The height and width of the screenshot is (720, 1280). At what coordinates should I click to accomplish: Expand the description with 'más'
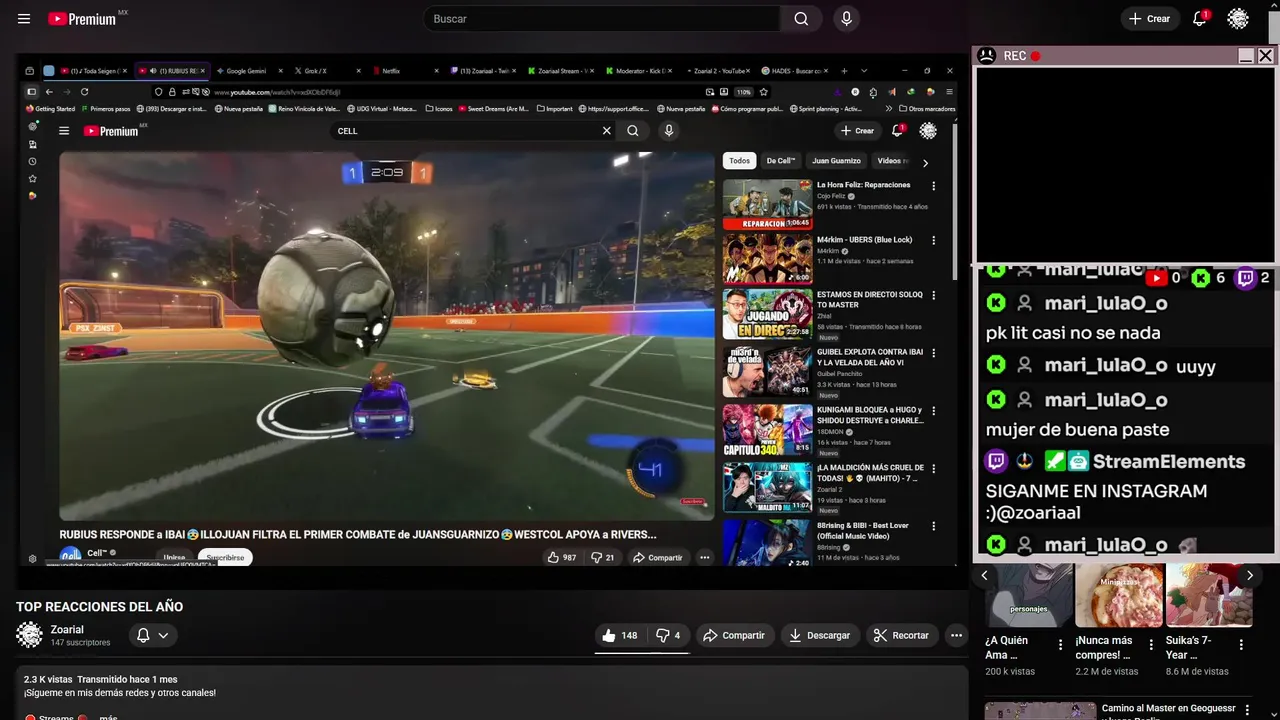pos(108,716)
